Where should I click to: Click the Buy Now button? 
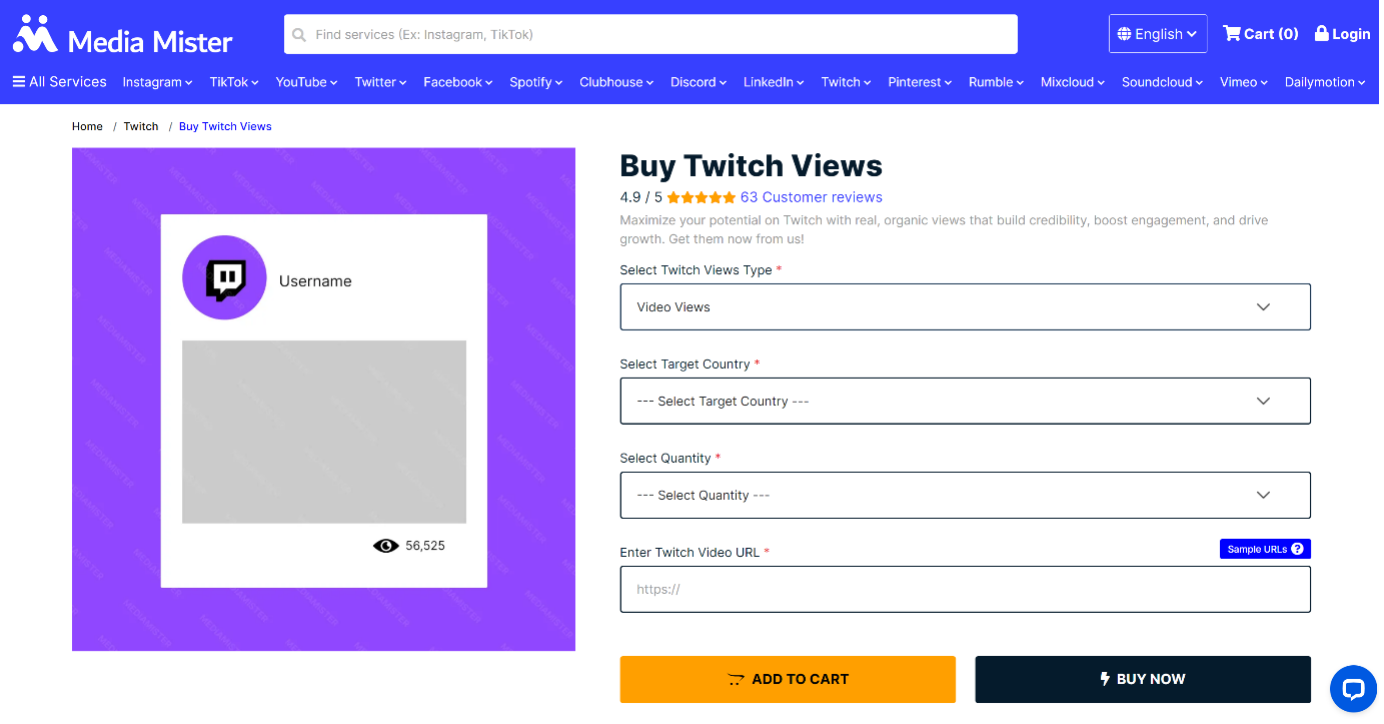(1143, 679)
